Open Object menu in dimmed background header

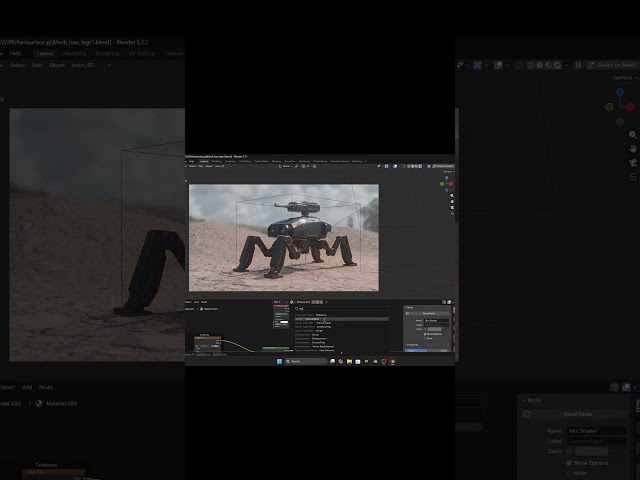pos(57,65)
